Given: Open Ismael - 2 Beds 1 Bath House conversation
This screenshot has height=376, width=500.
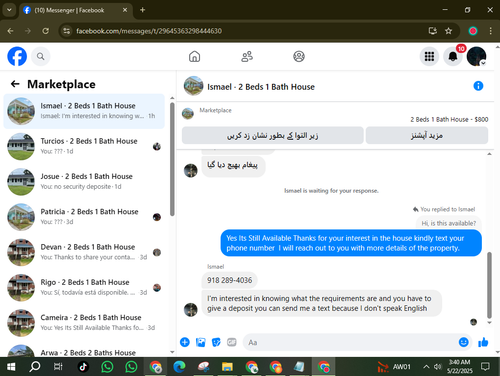Looking at the screenshot, I should [x=84, y=111].
